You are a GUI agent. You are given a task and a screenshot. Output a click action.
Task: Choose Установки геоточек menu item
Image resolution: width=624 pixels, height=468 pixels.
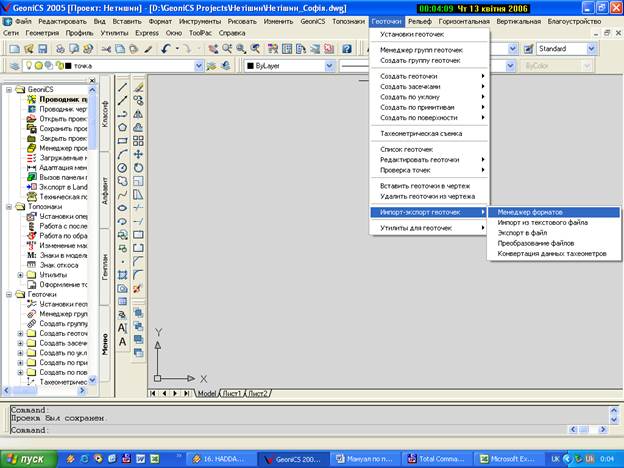click(x=429, y=34)
